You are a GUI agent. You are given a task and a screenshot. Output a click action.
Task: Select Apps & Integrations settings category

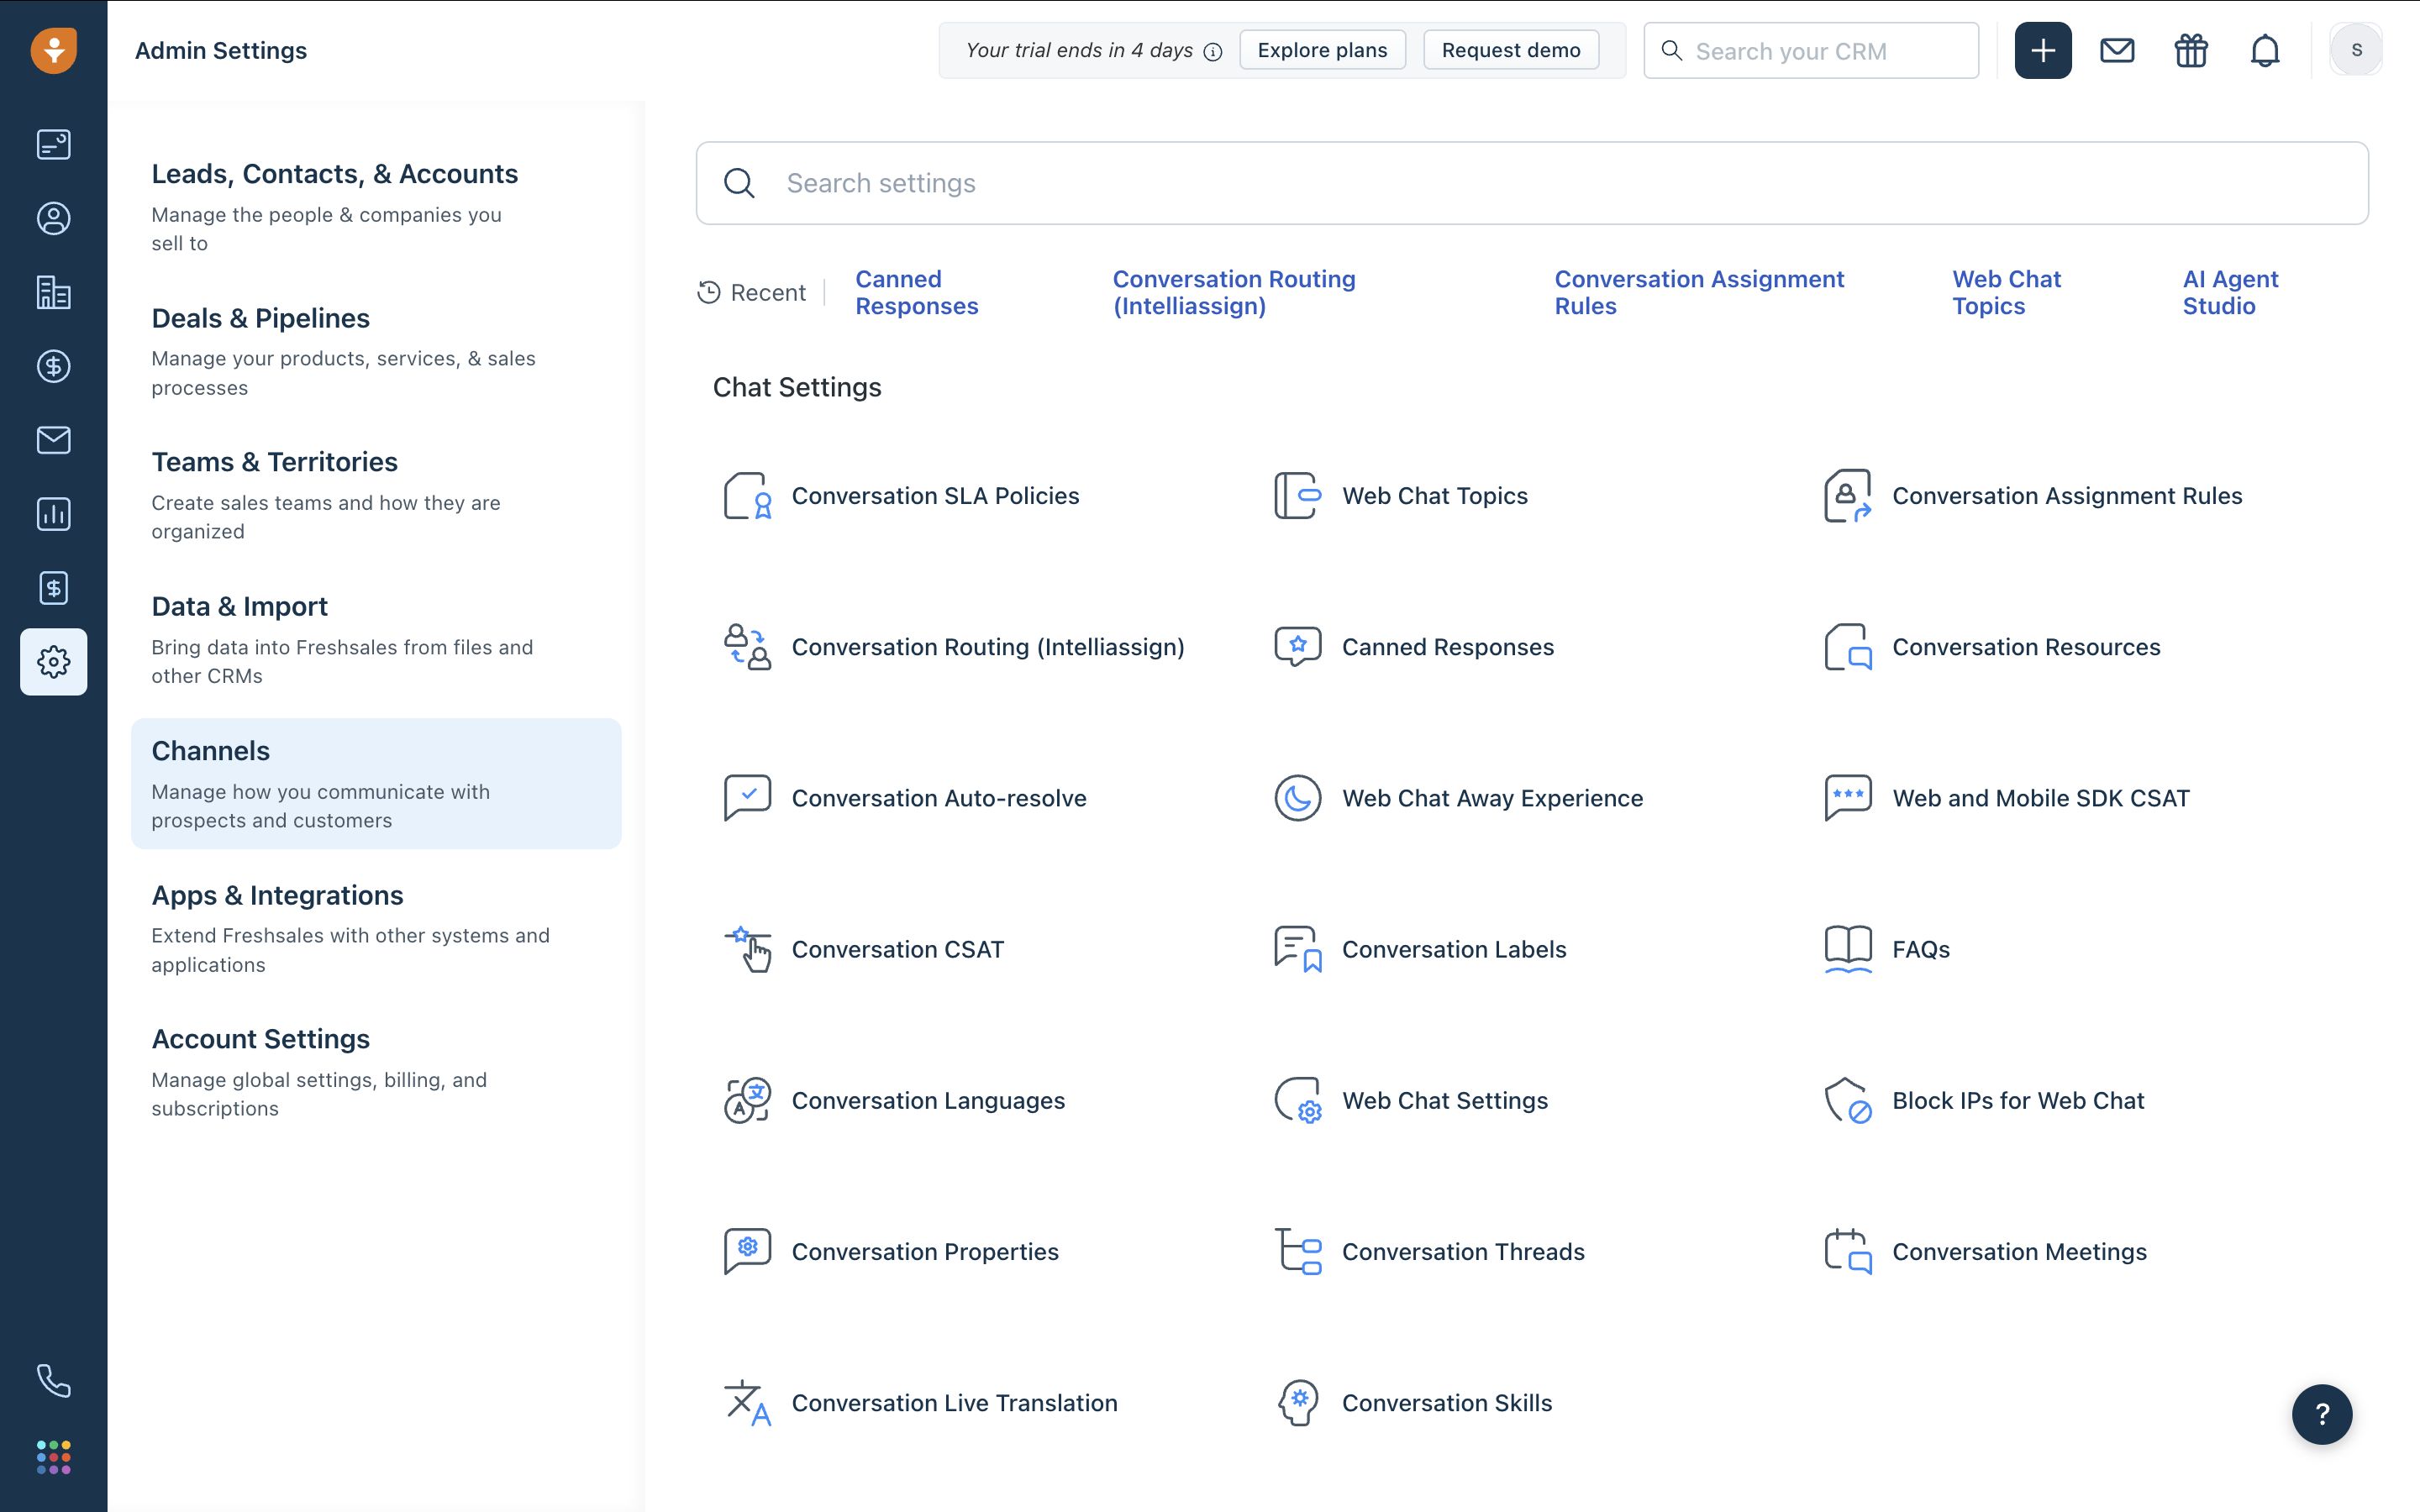(376, 928)
